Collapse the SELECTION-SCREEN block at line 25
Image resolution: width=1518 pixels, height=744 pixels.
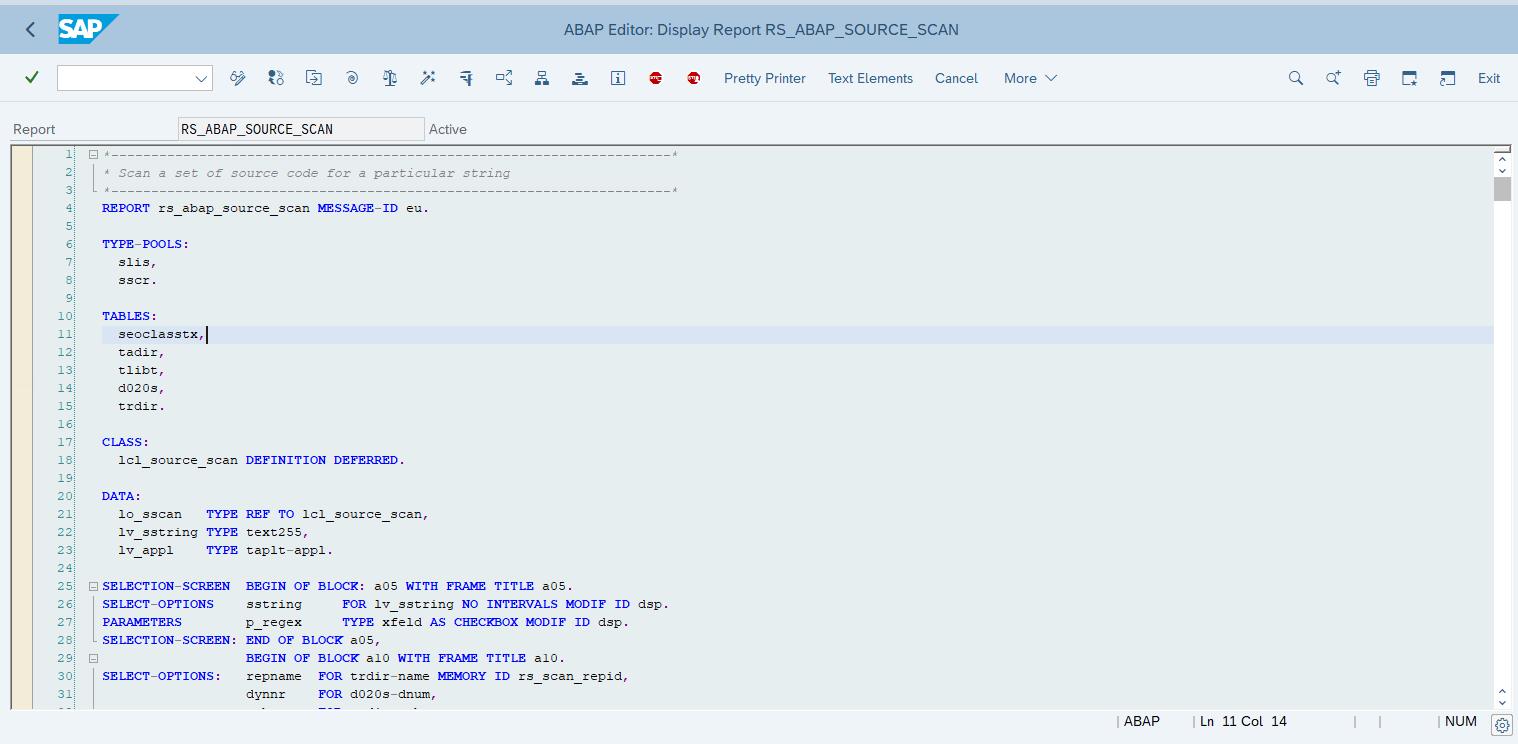[x=93, y=586]
